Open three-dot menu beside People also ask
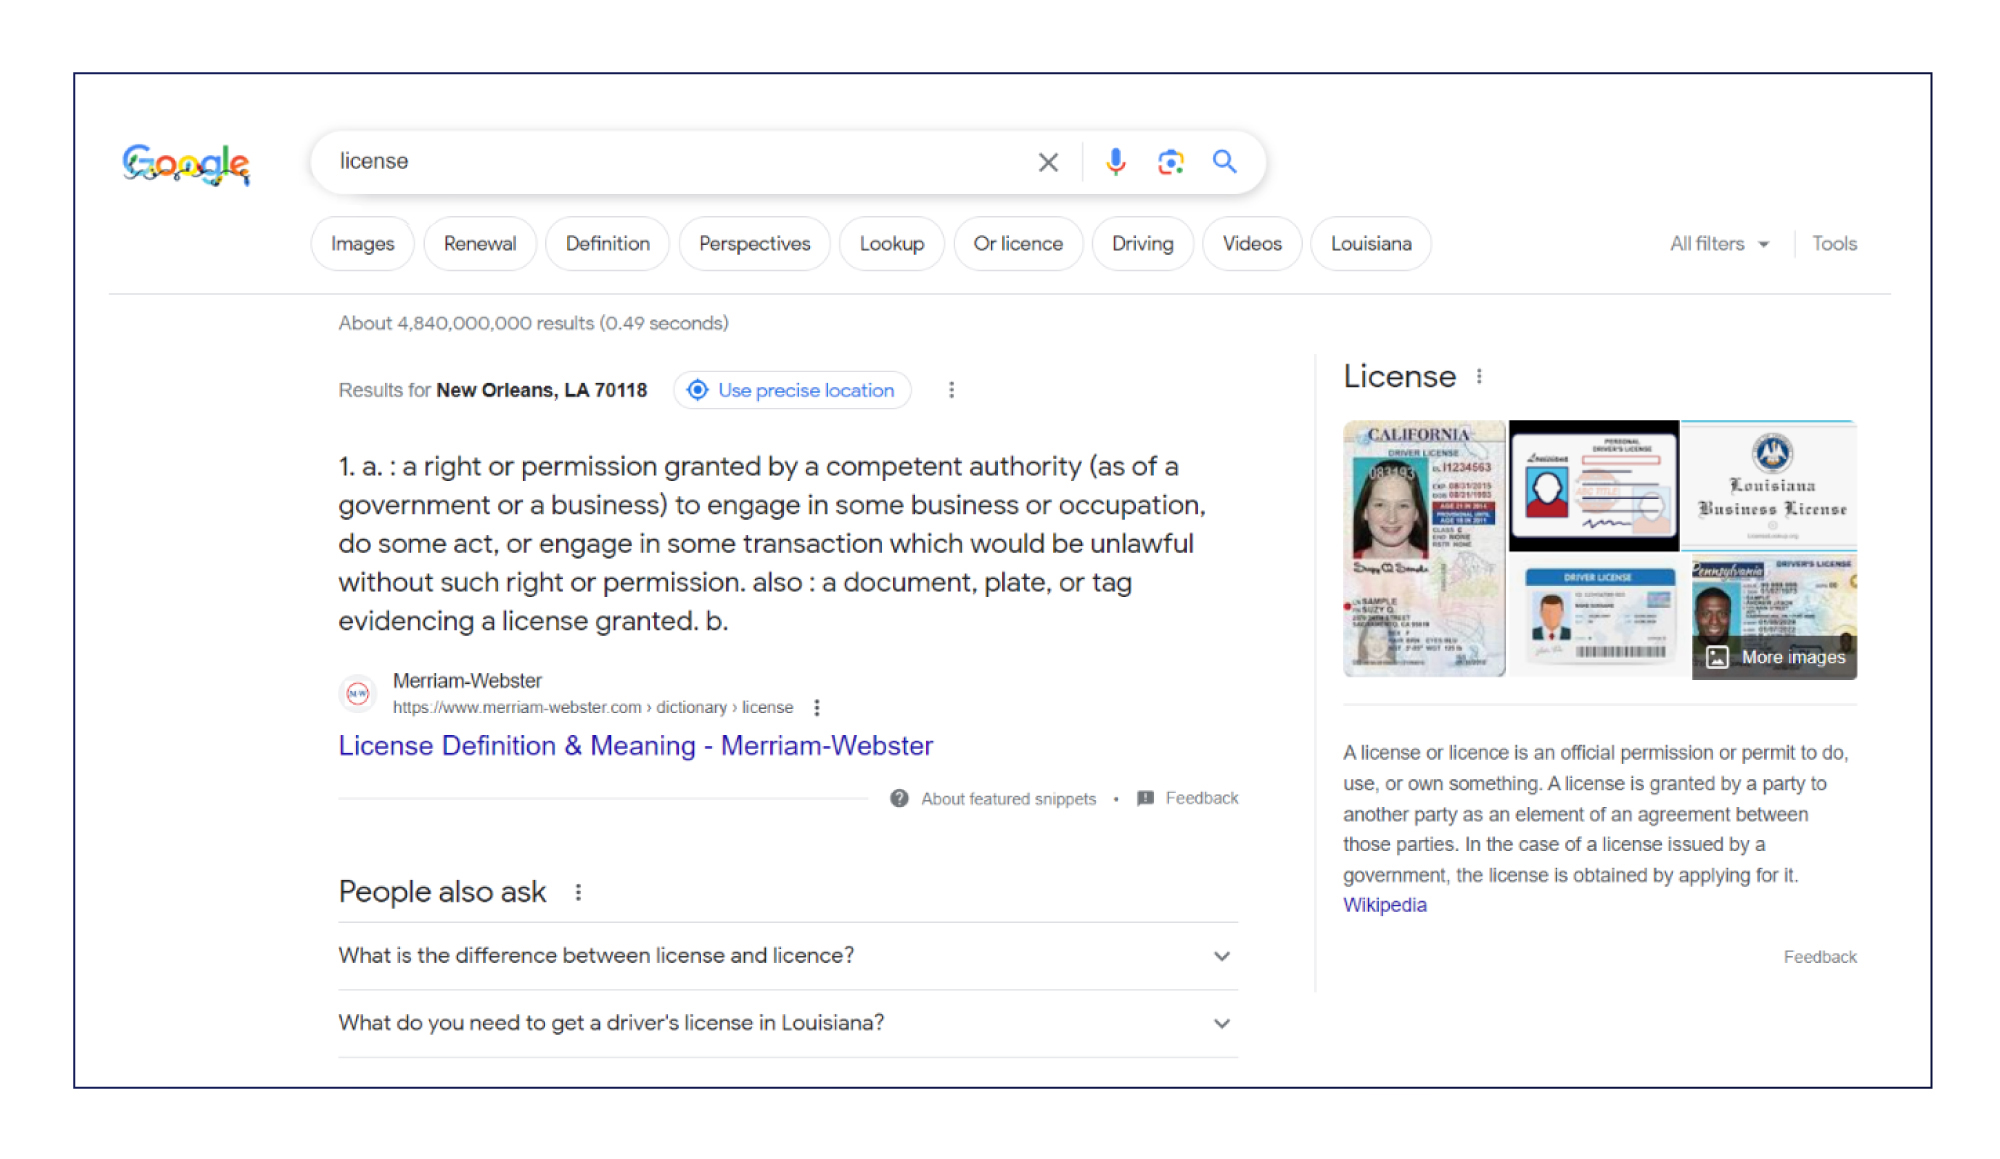This screenshot has width=2000, height=1159. pyautogui.click(x=578, y=892)
